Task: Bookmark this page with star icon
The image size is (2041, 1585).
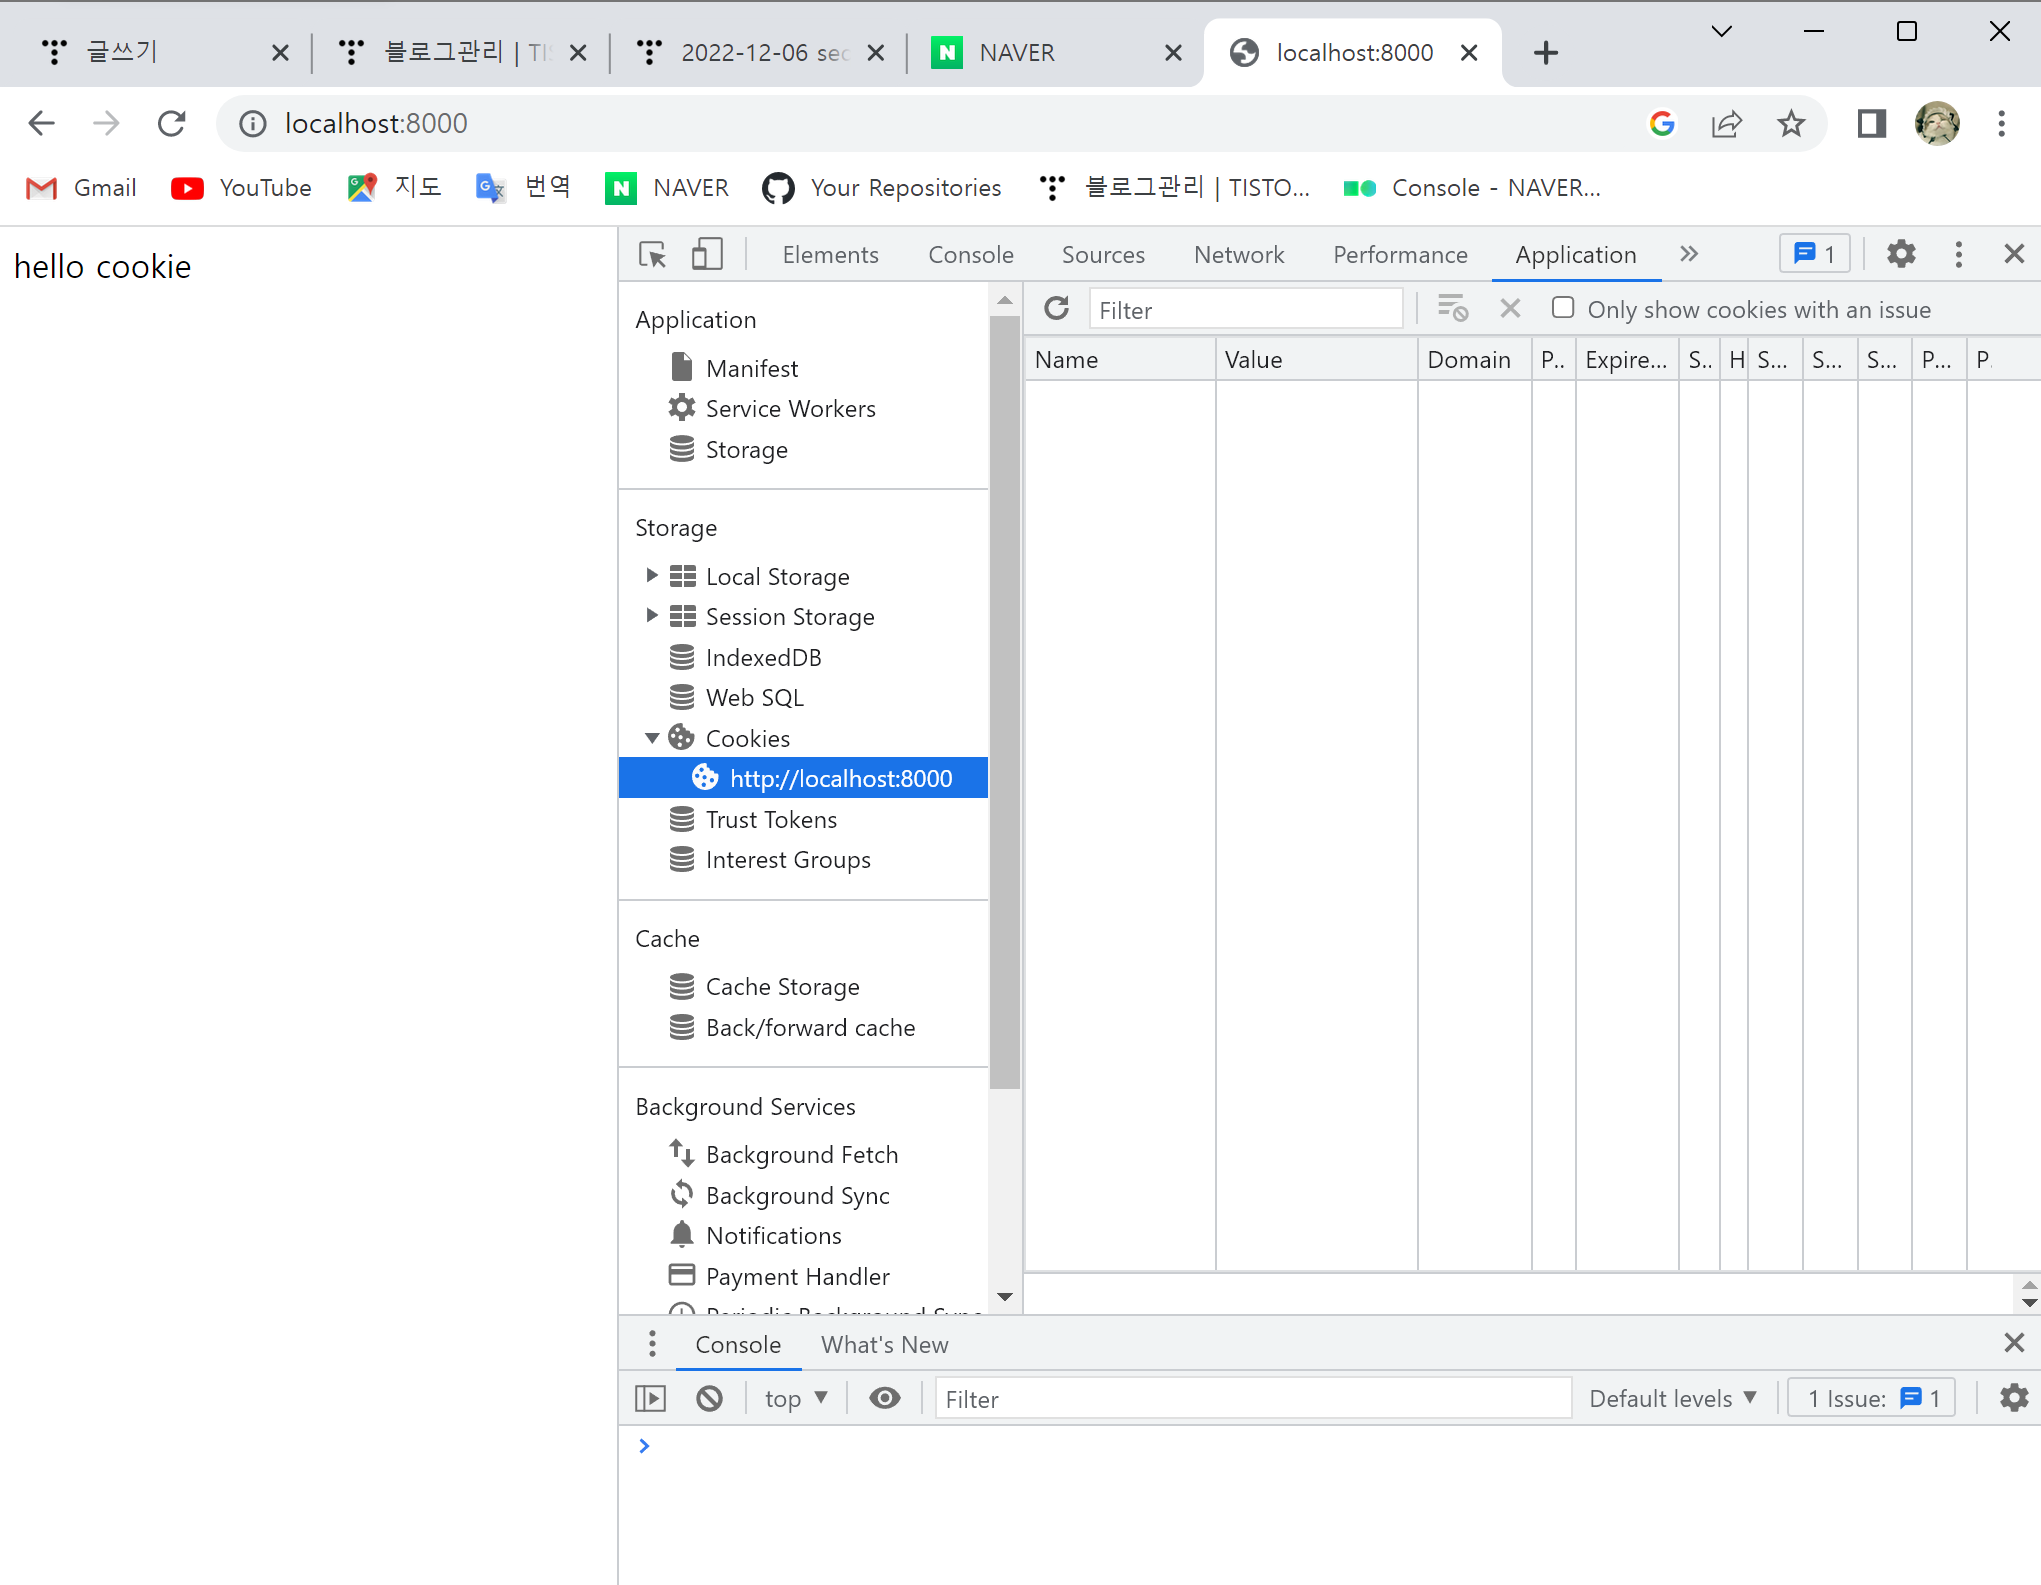Action: [1790, 124]
